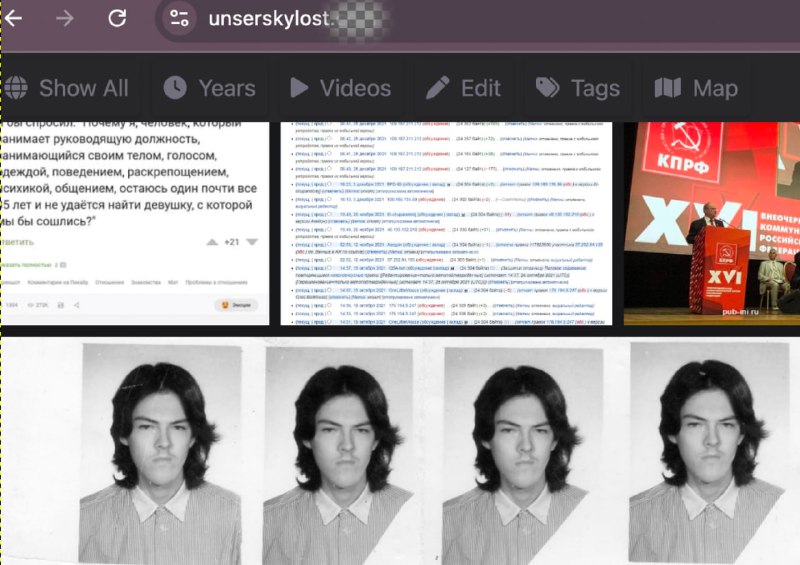Go back with the browser back arrow
Image resolution: width=800 pixels, height=565 pixels.
click(x=14, y=18)
